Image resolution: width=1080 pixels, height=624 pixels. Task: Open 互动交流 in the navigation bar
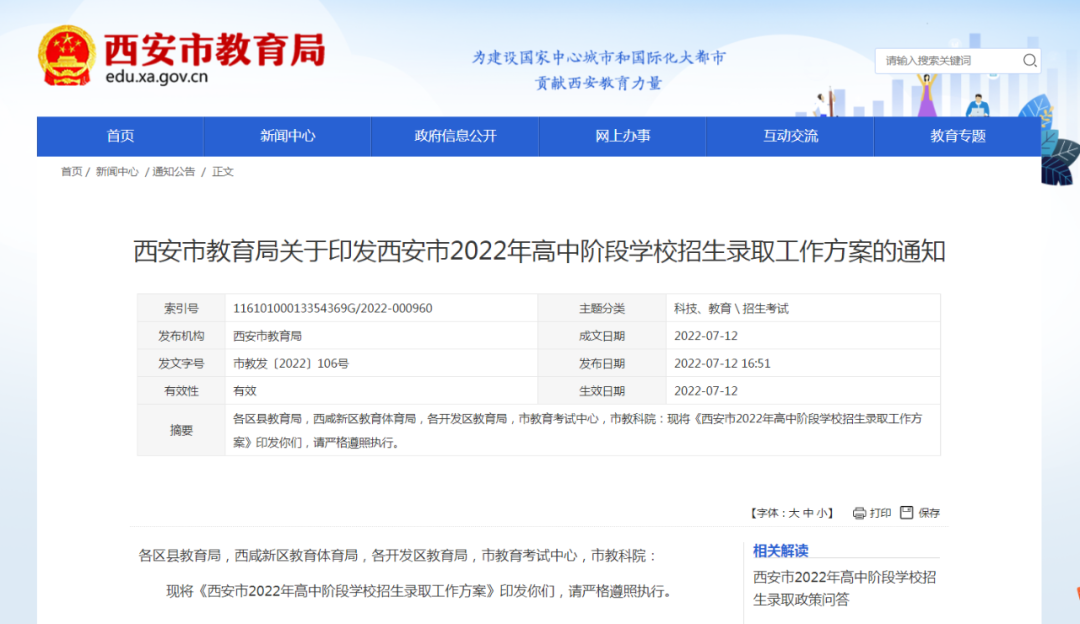(790, 136)
